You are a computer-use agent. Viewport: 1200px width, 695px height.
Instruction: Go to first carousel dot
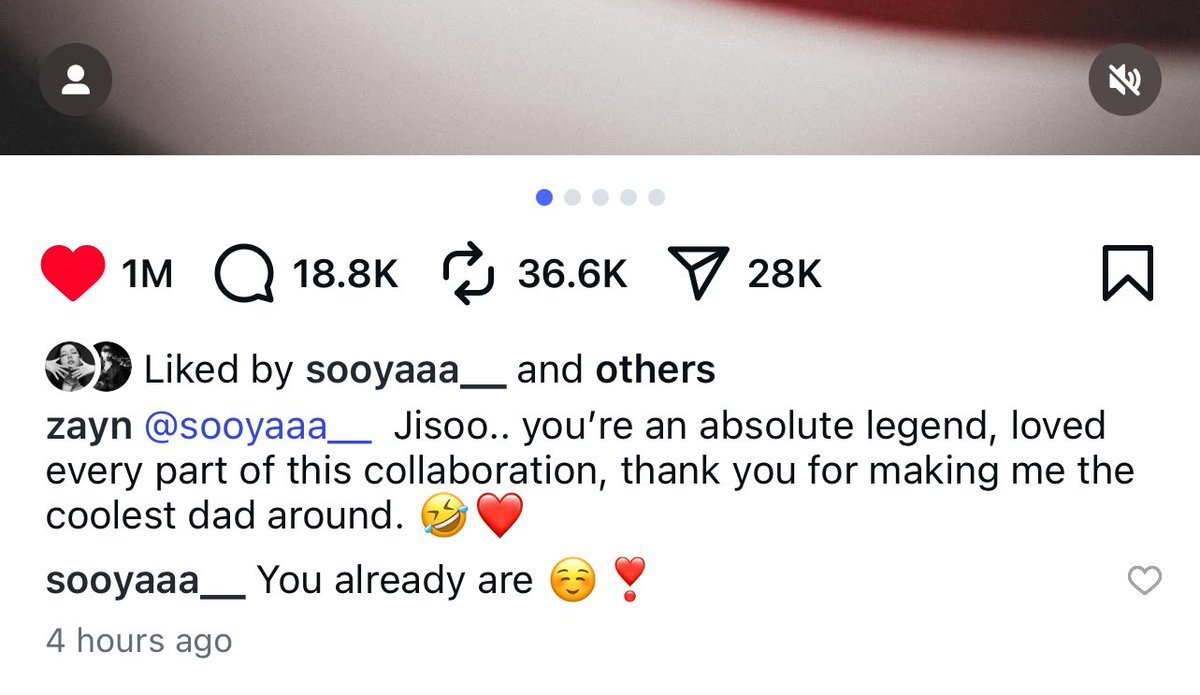point(544,197)
